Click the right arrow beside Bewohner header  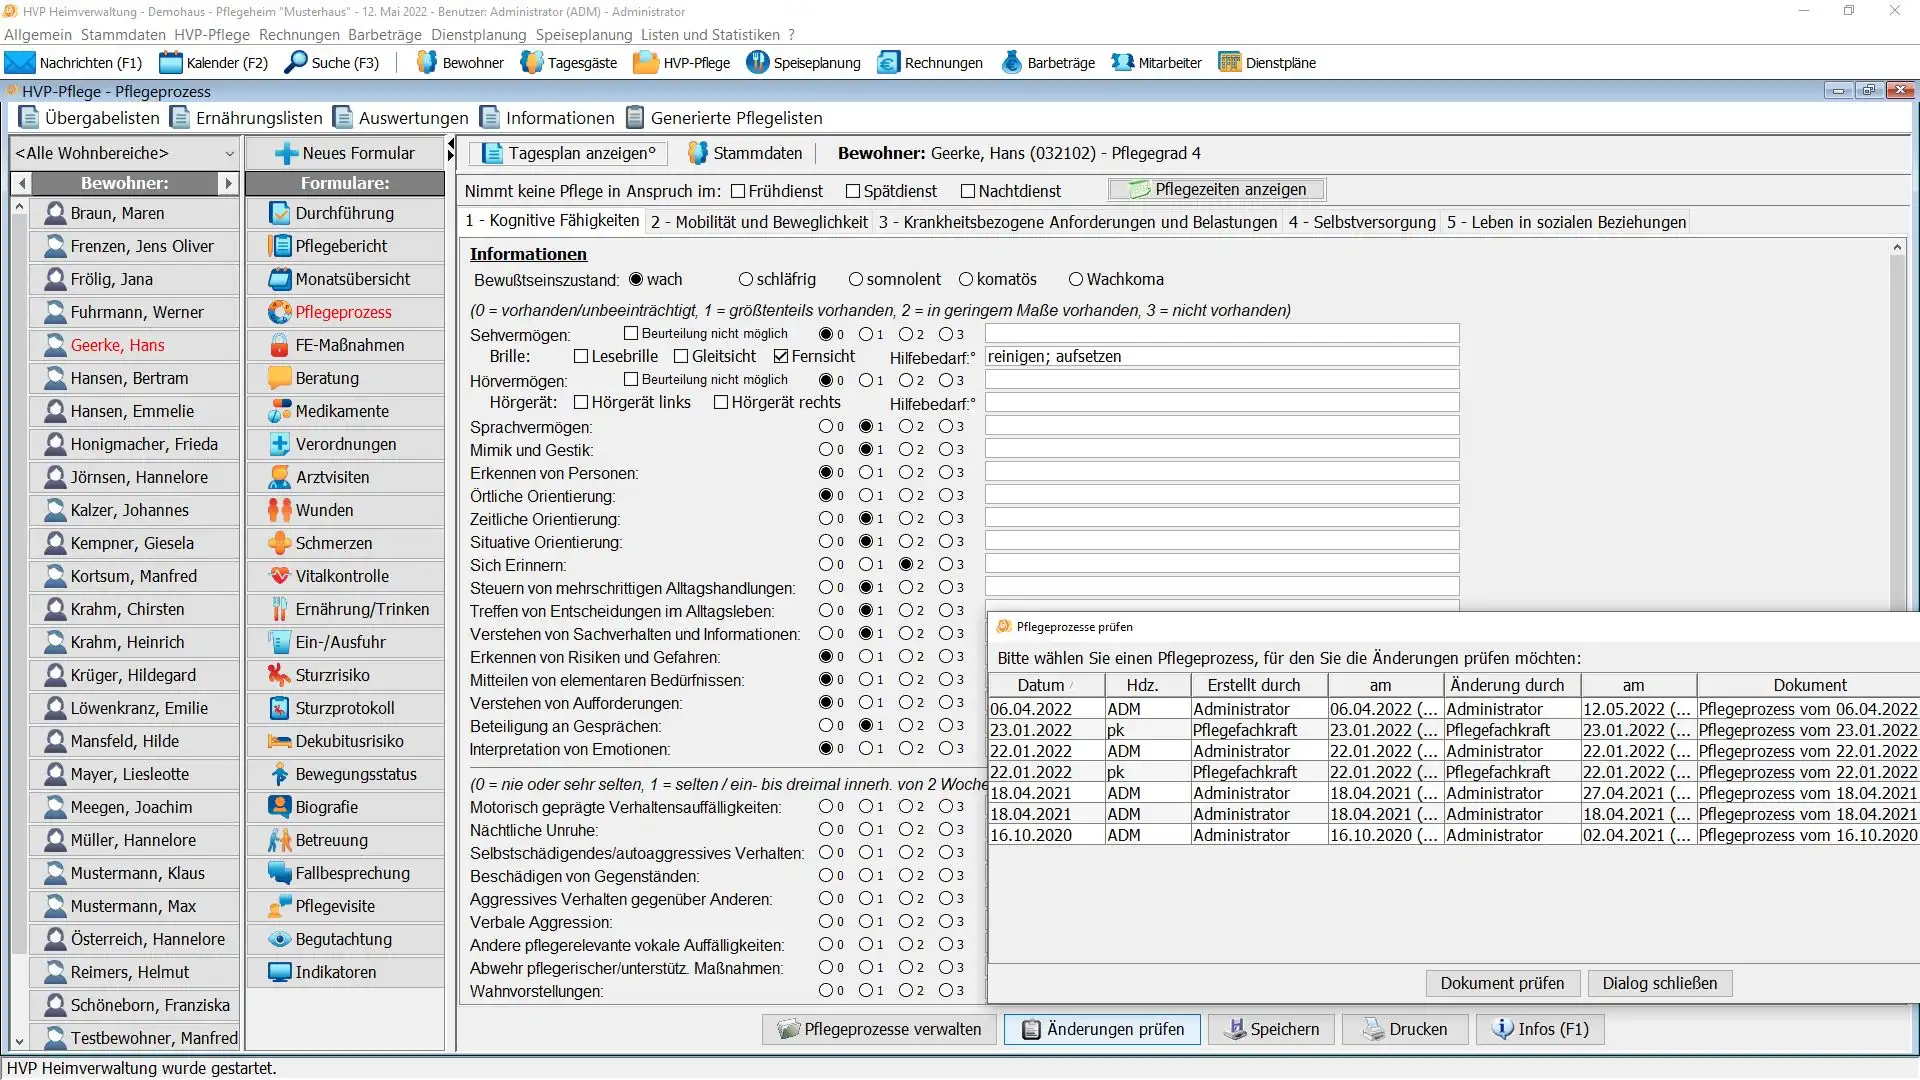pyautogui.click(x=229, y=184)
